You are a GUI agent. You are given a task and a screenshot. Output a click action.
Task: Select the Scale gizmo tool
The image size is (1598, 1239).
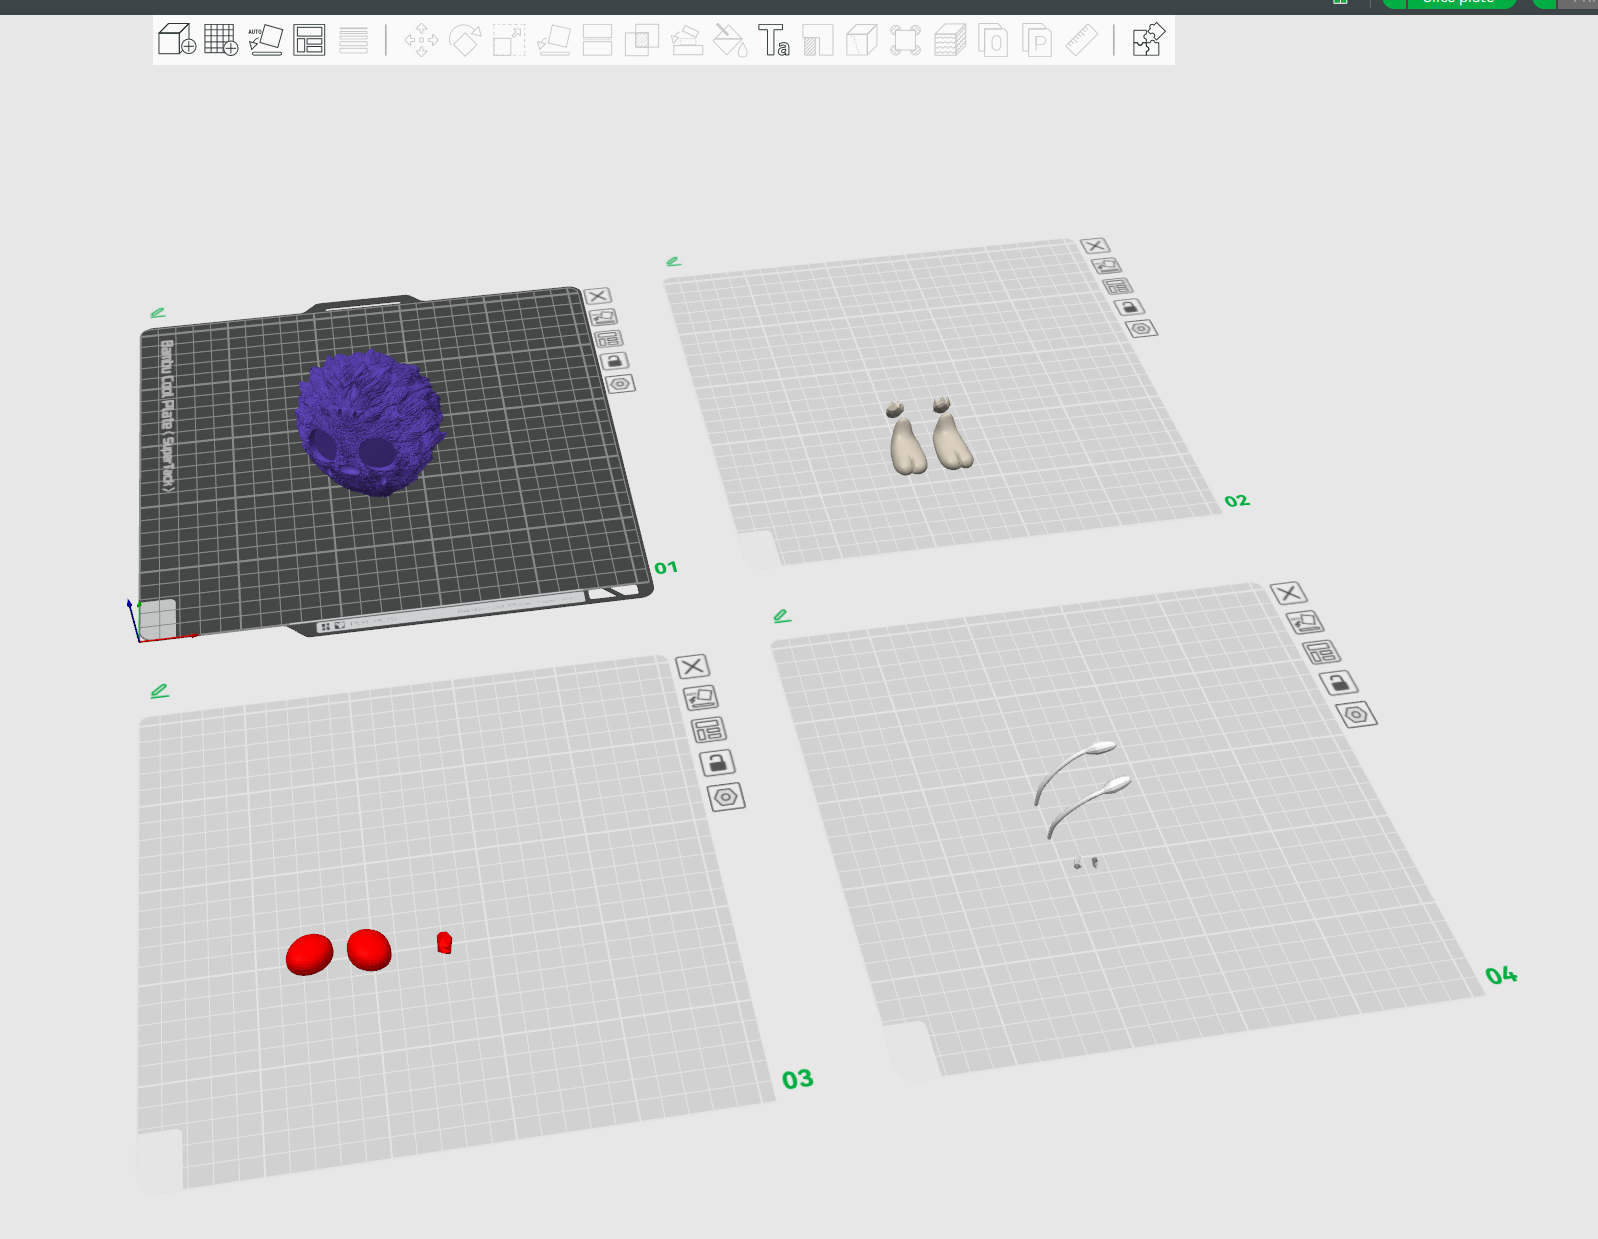click(509, 40)
